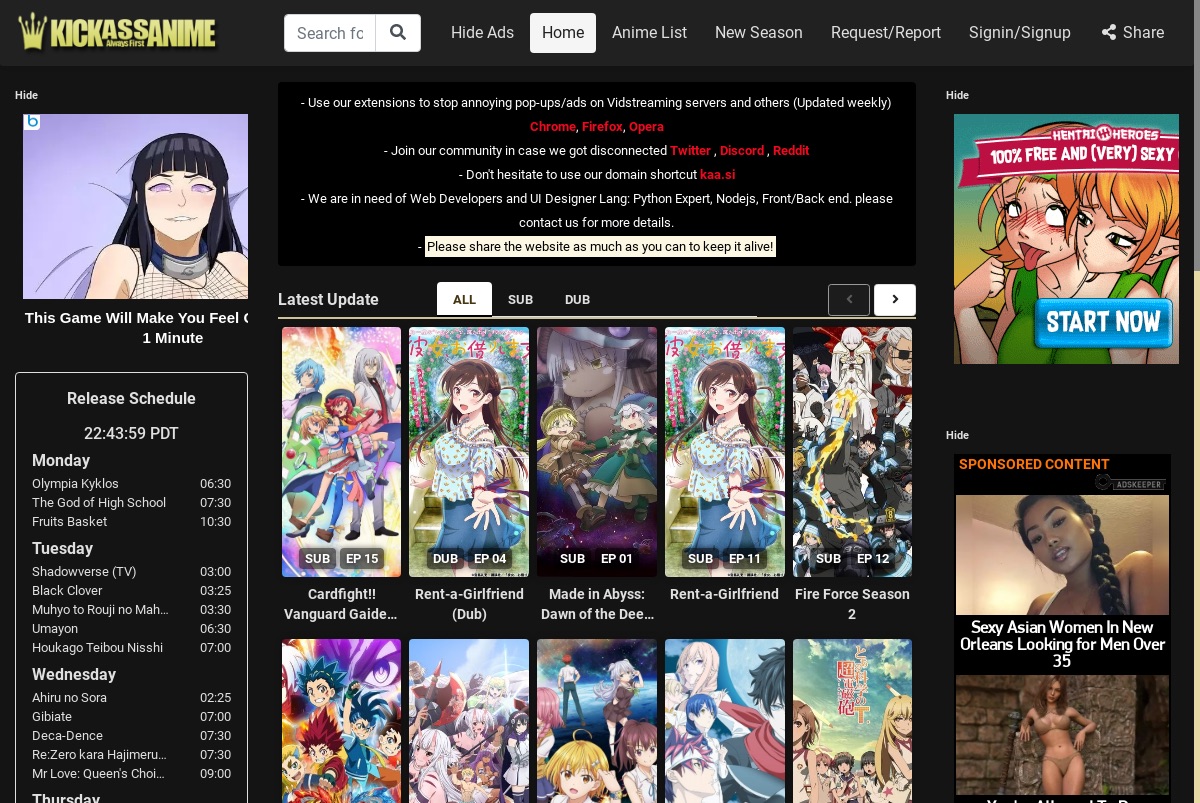Open Cardfight!! Vanguard Gaiden poster
1200x803 pixels.
(x=341, y=452)
